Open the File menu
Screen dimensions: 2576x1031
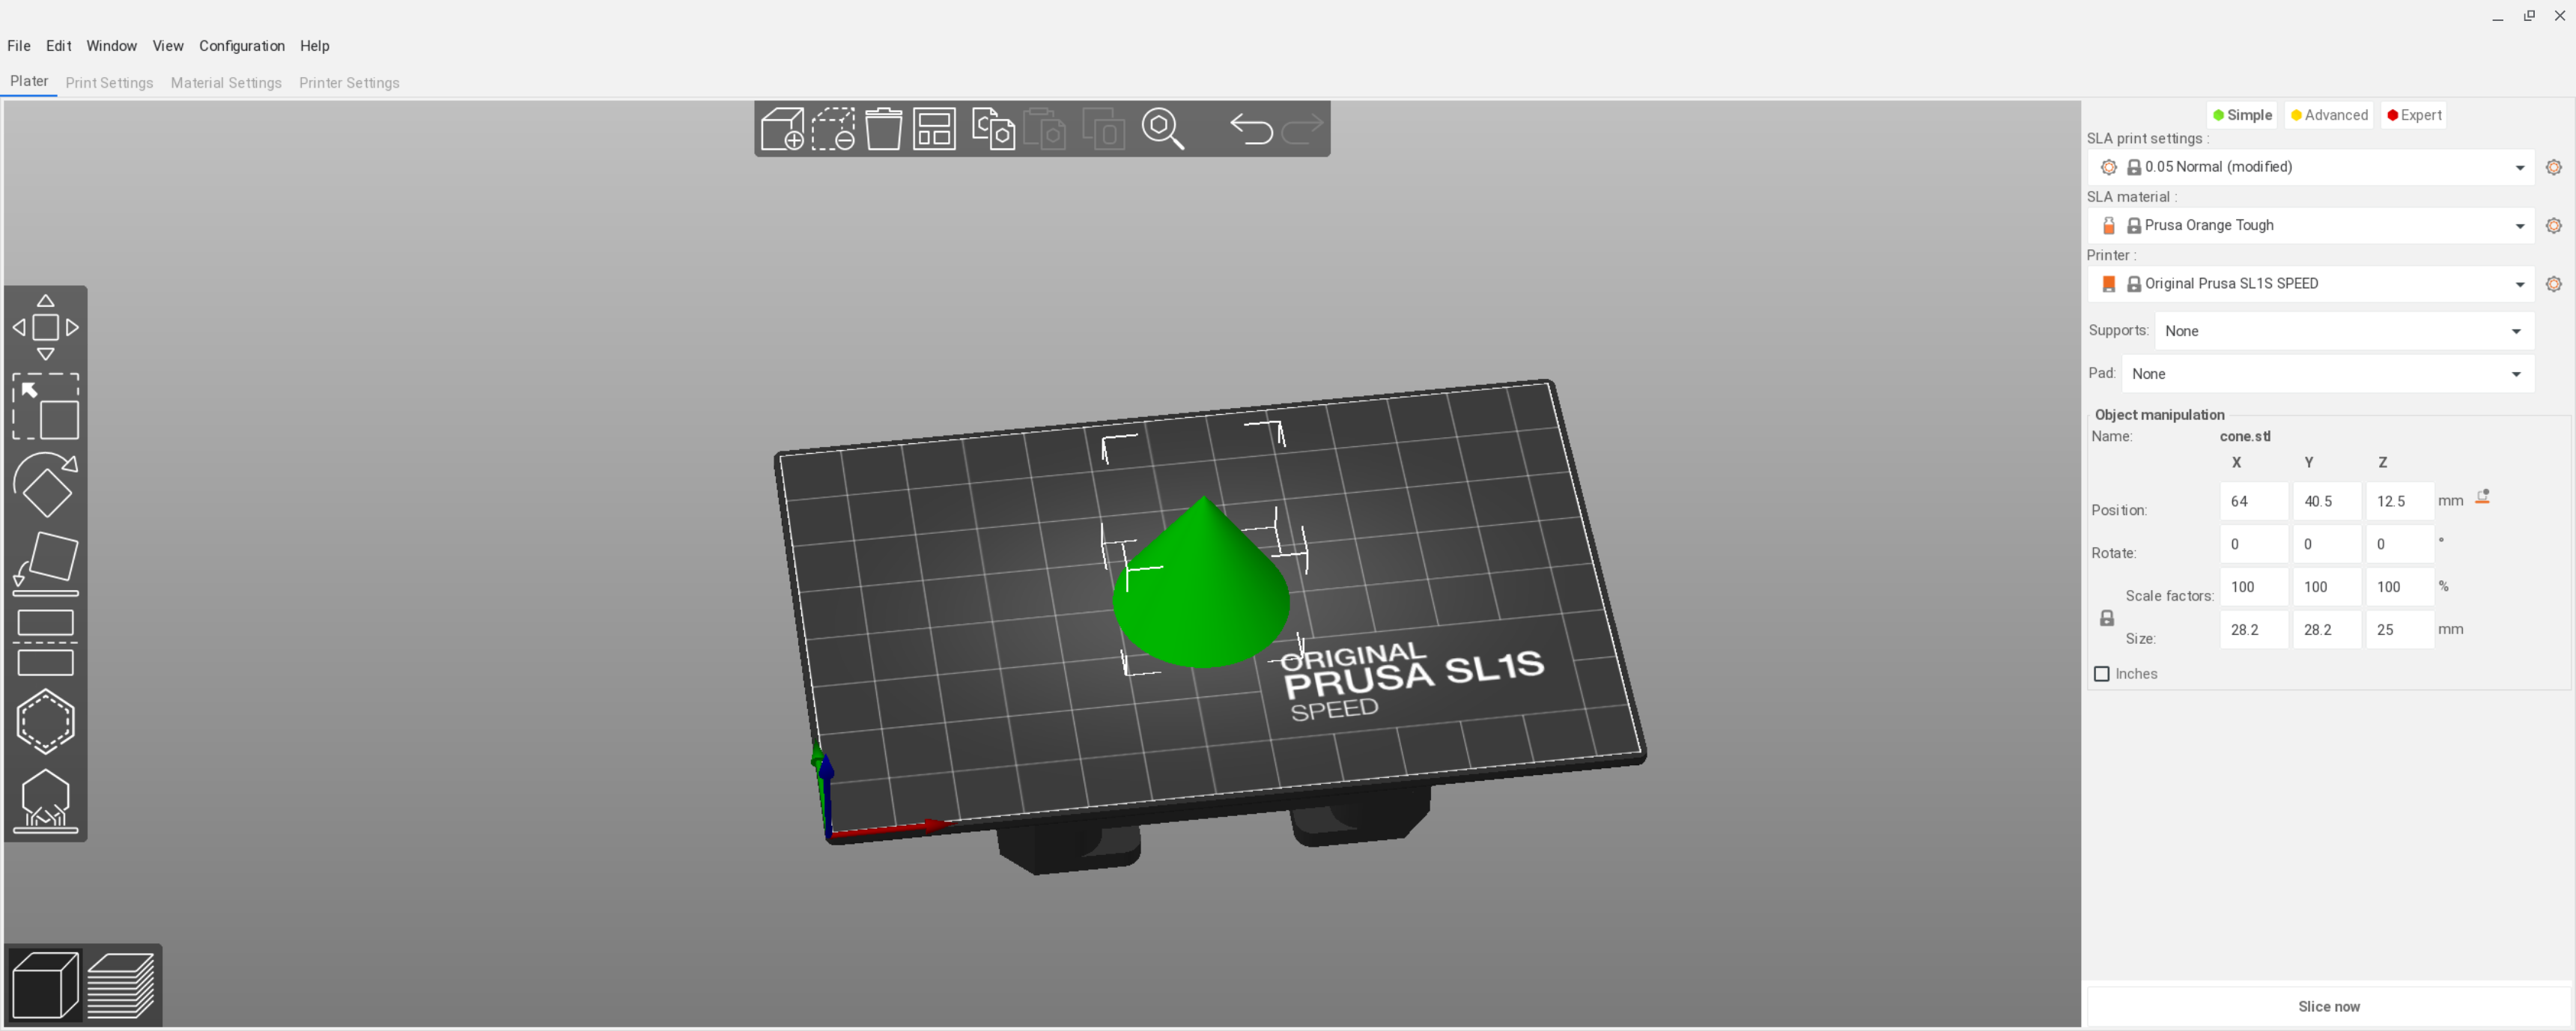(19, 46)
